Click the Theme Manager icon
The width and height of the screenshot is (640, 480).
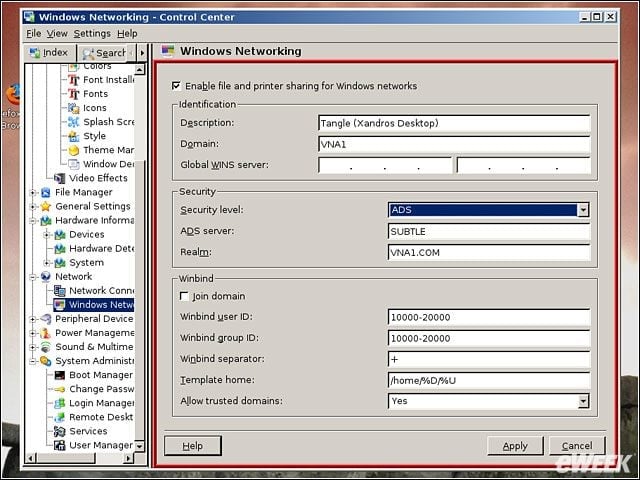[x=73, y=150]
